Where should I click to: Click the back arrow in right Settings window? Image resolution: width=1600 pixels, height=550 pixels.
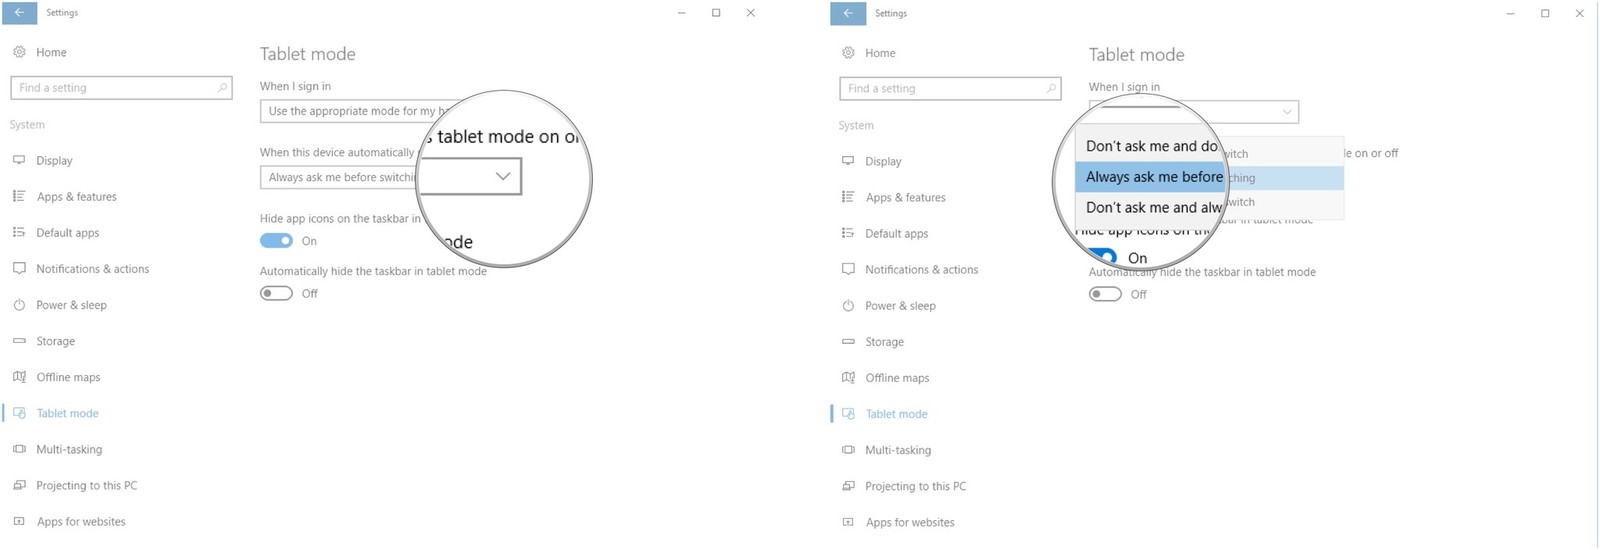[x=848, y=13]
